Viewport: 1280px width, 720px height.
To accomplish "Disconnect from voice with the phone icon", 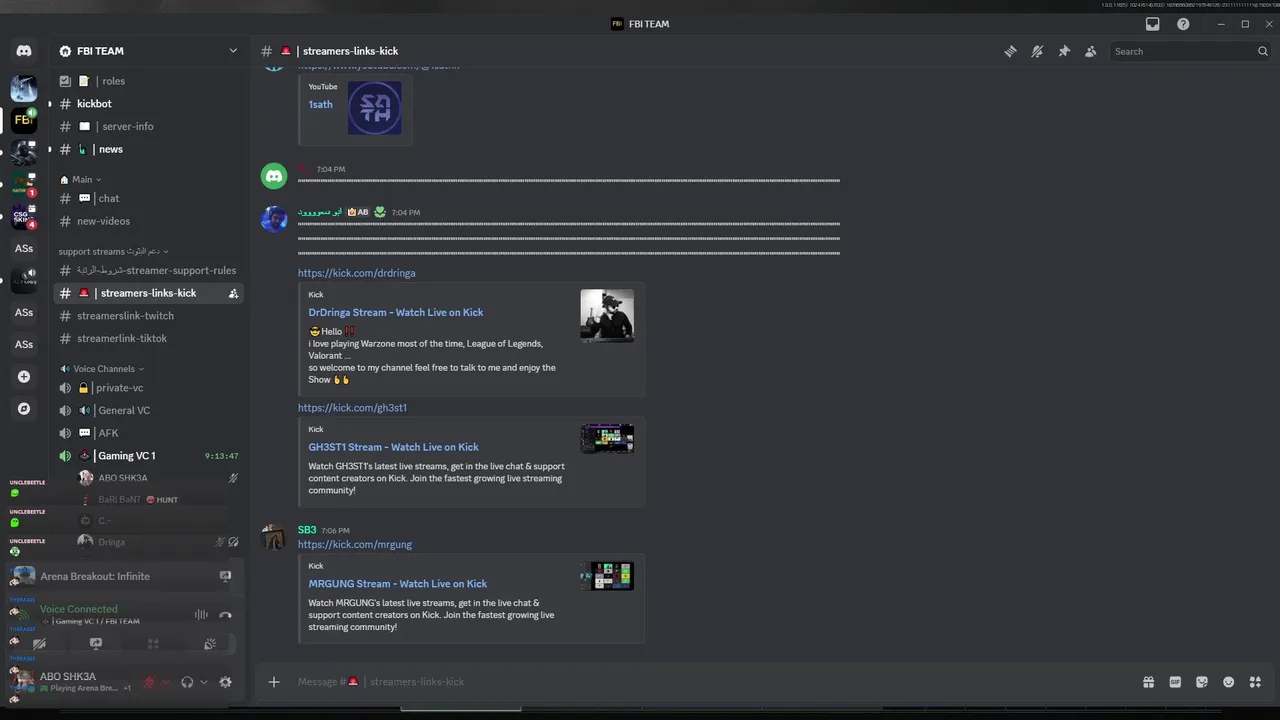I will [x=226, y=615].
